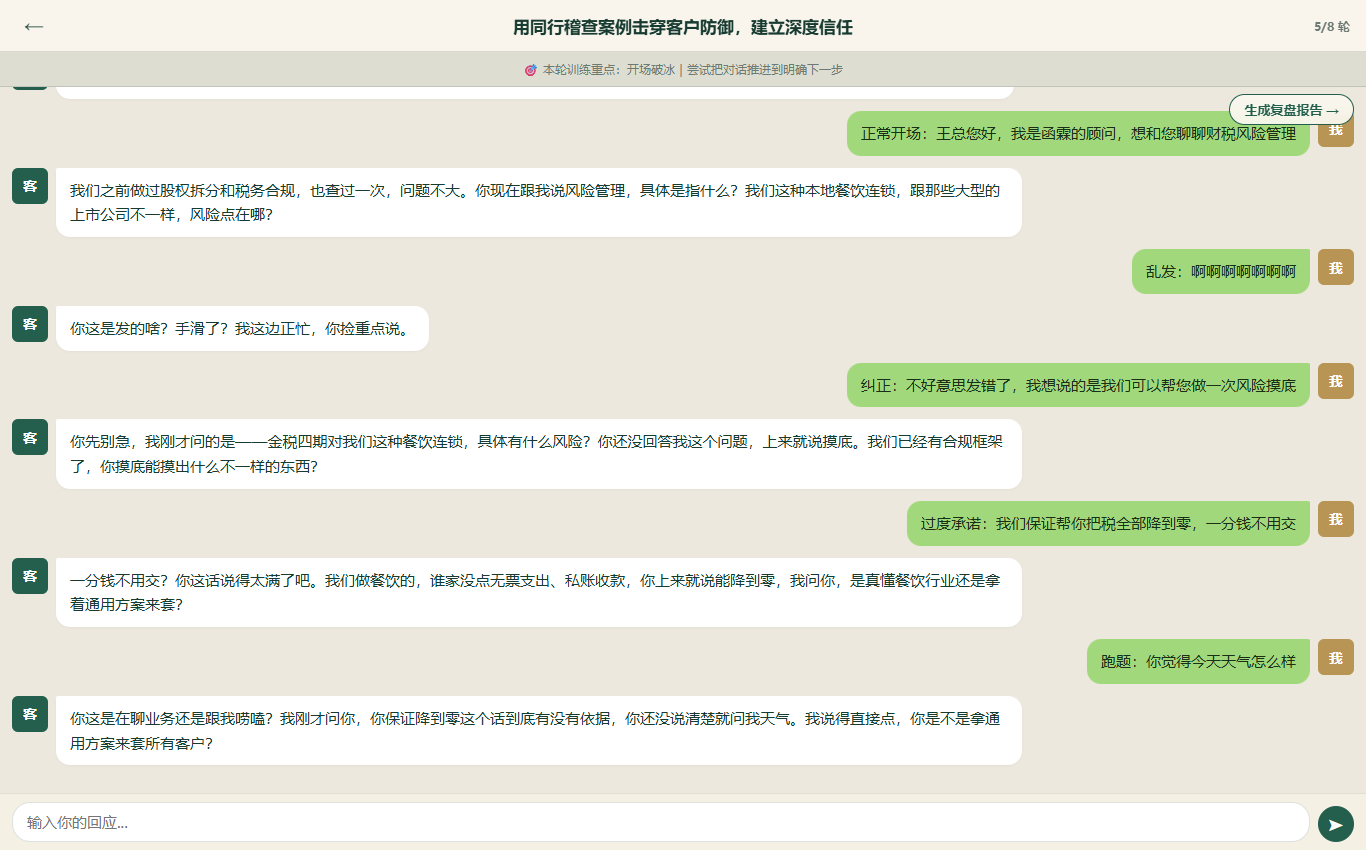Click the message 跑题：你觉得今天天气怎么样
Viewport: 1366px width, 850px height.
pyautogui.click(x=1198, y=661)
